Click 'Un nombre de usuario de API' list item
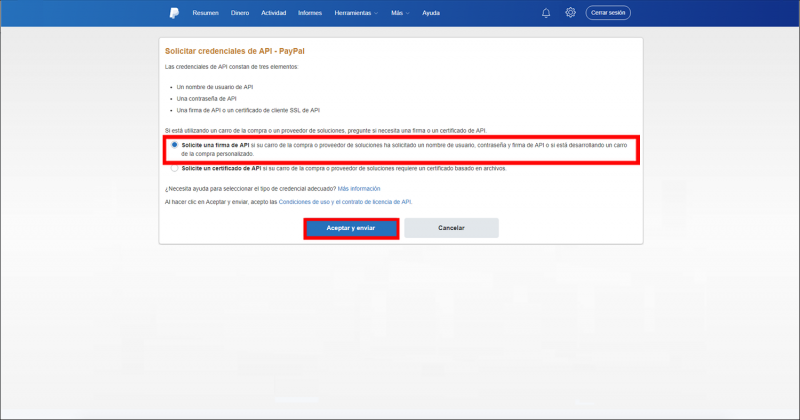 pyautogui.click(x=215, y=87)
